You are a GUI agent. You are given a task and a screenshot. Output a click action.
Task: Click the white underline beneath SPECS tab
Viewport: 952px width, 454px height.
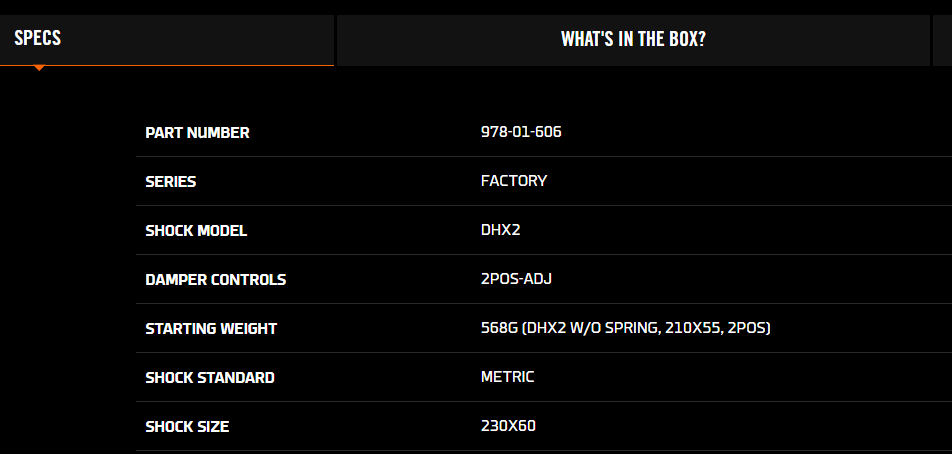pyautogui.click(x=200, y=65)
